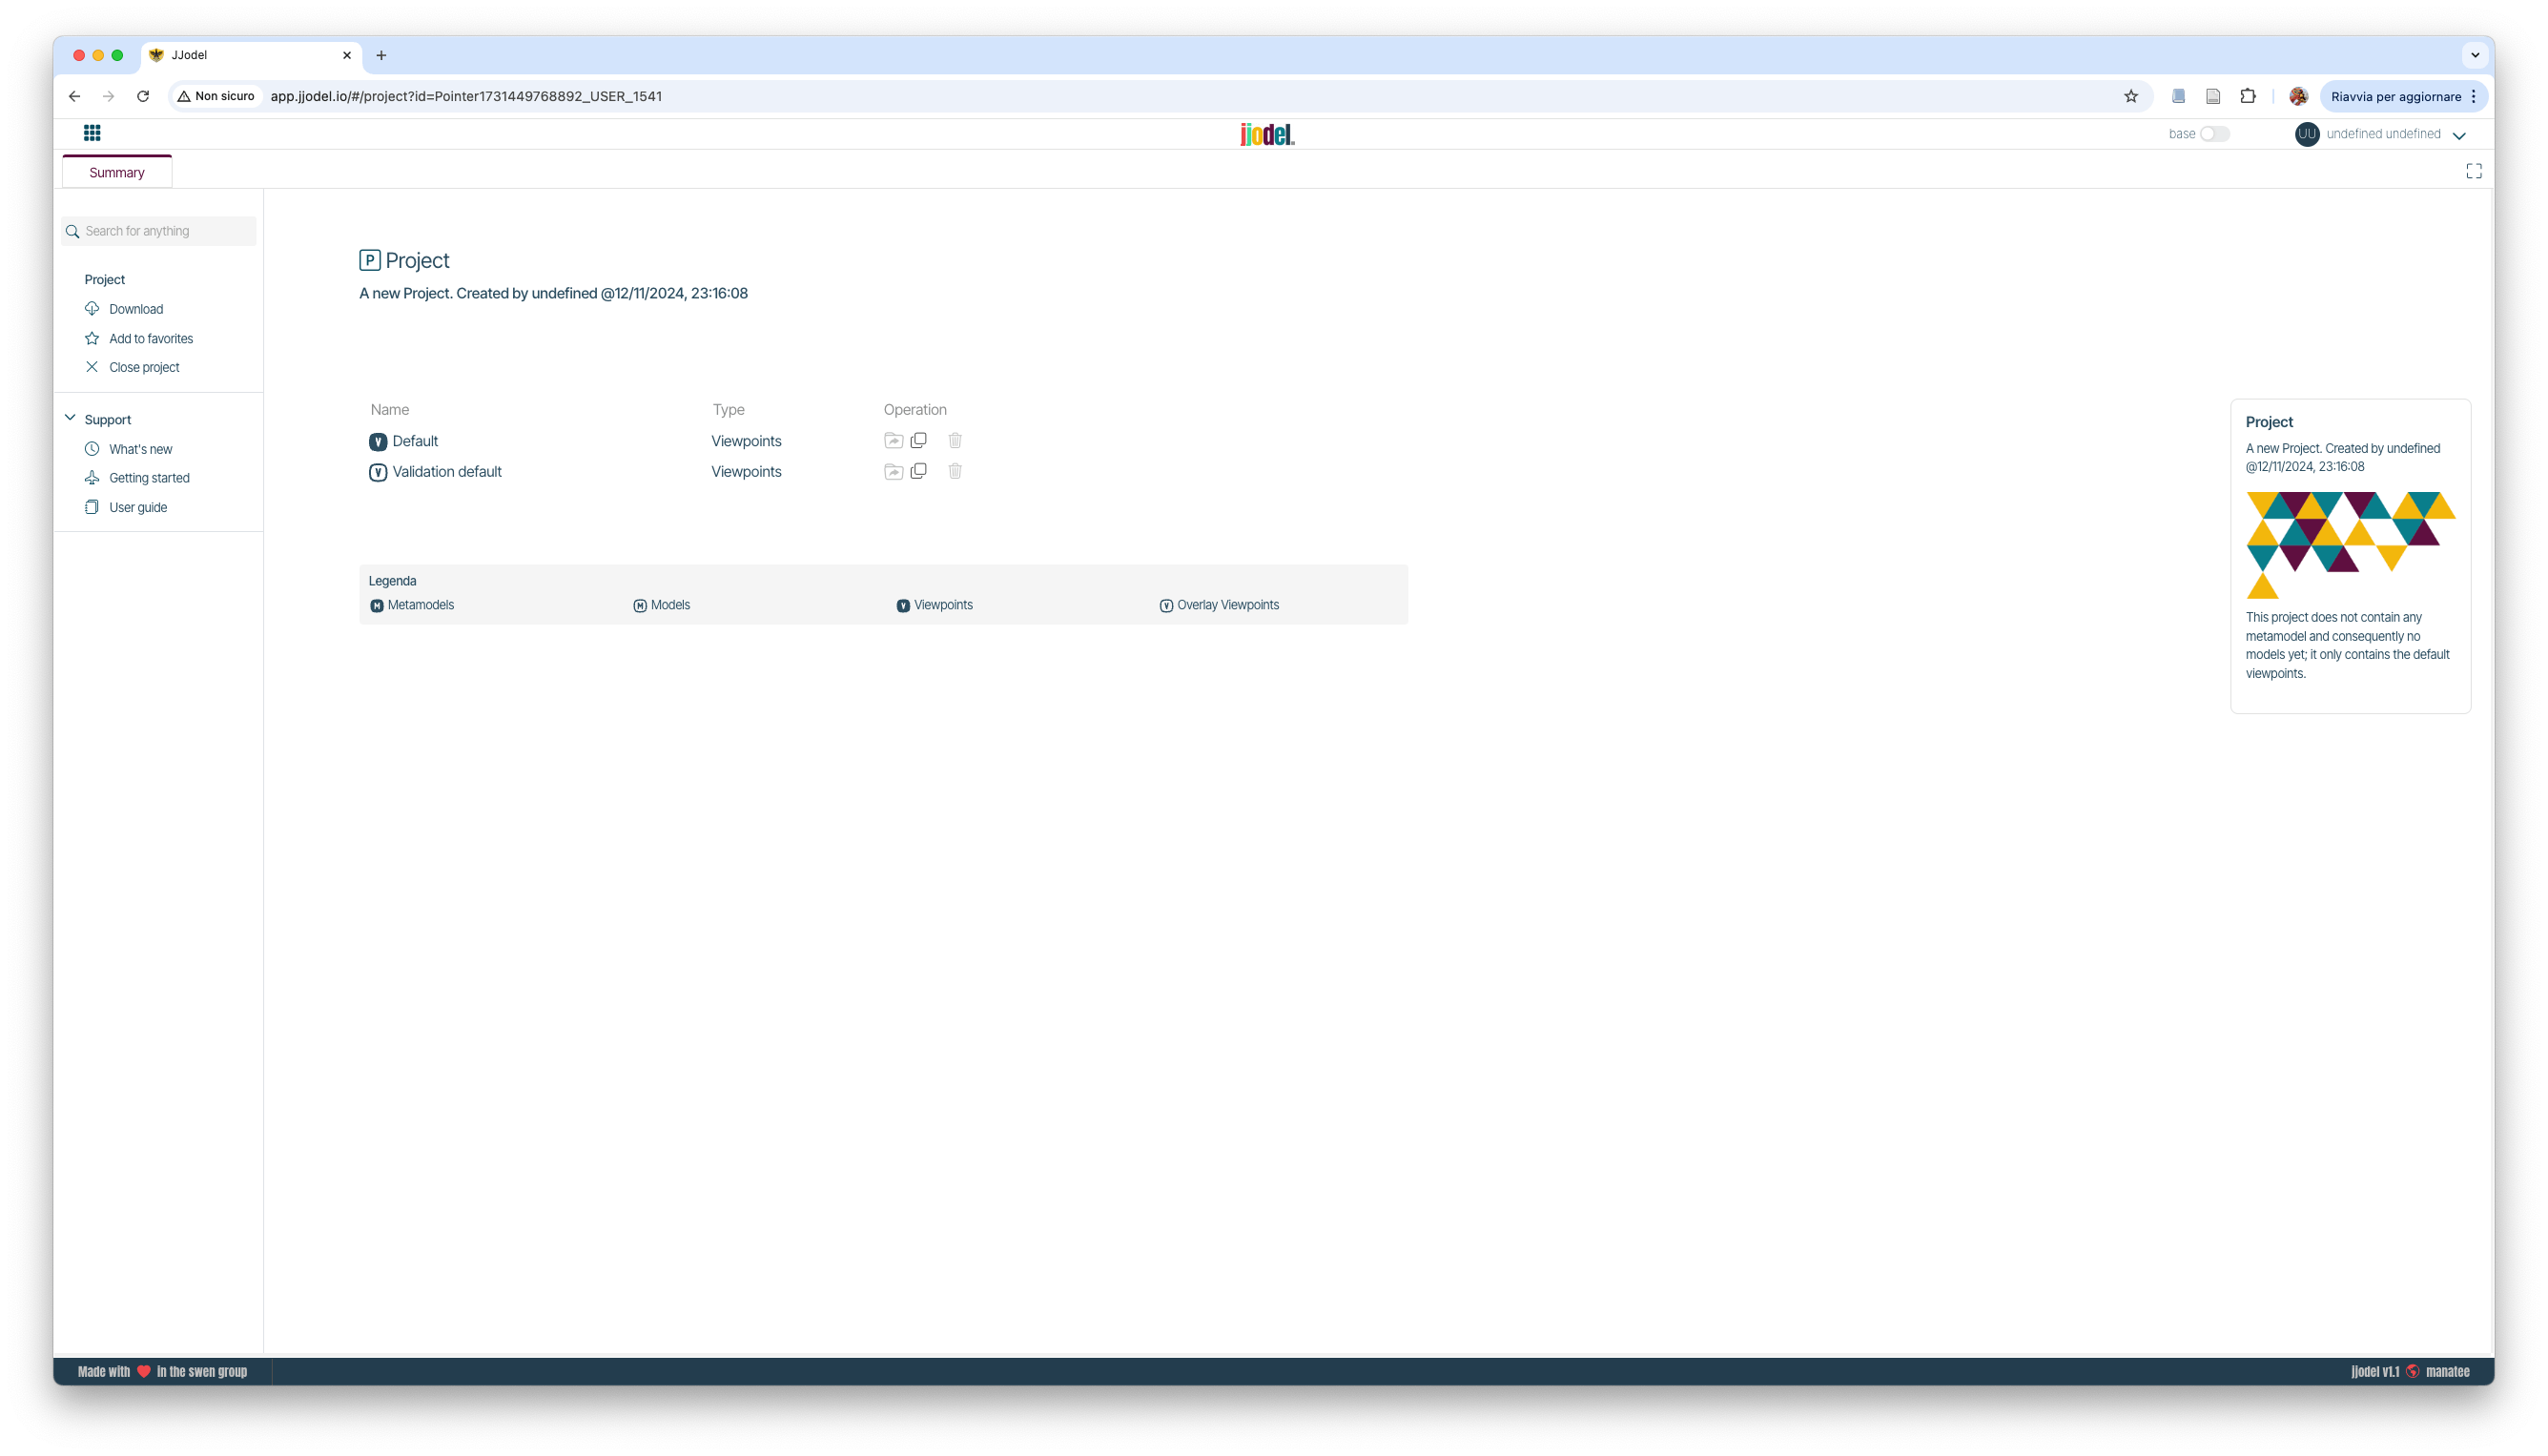Open the undefined undefined user dropdown
Viewport: 2548px width, 1456px height.
[x=2459, y=135]
